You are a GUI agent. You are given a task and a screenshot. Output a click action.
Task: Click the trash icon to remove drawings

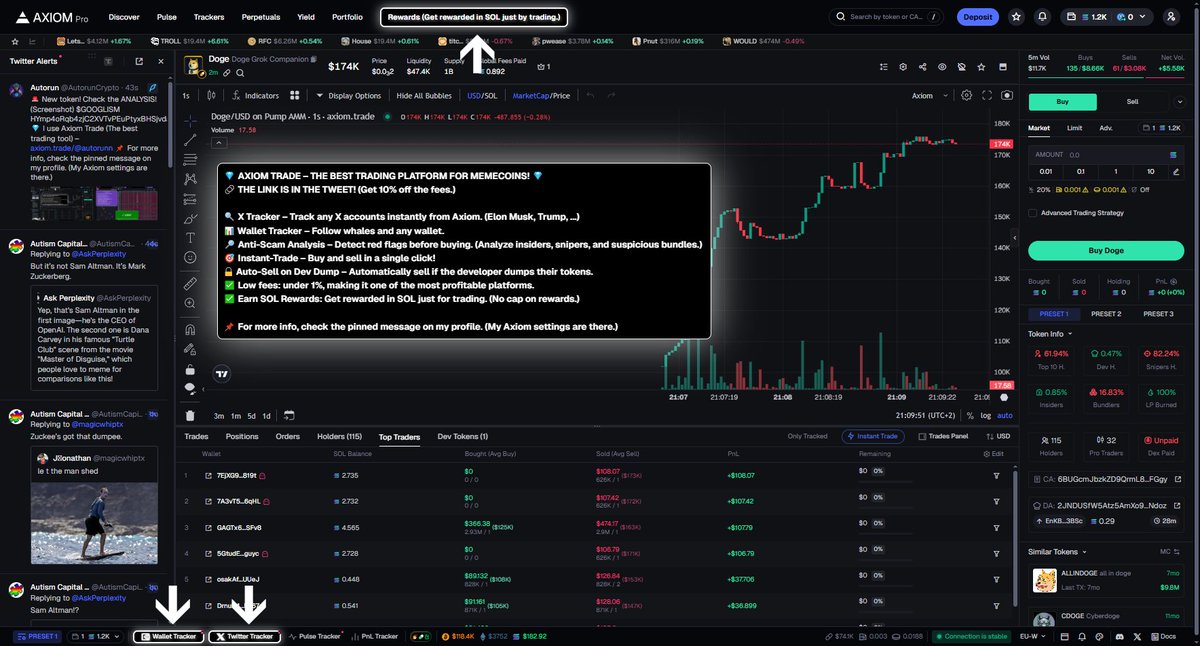190,415
